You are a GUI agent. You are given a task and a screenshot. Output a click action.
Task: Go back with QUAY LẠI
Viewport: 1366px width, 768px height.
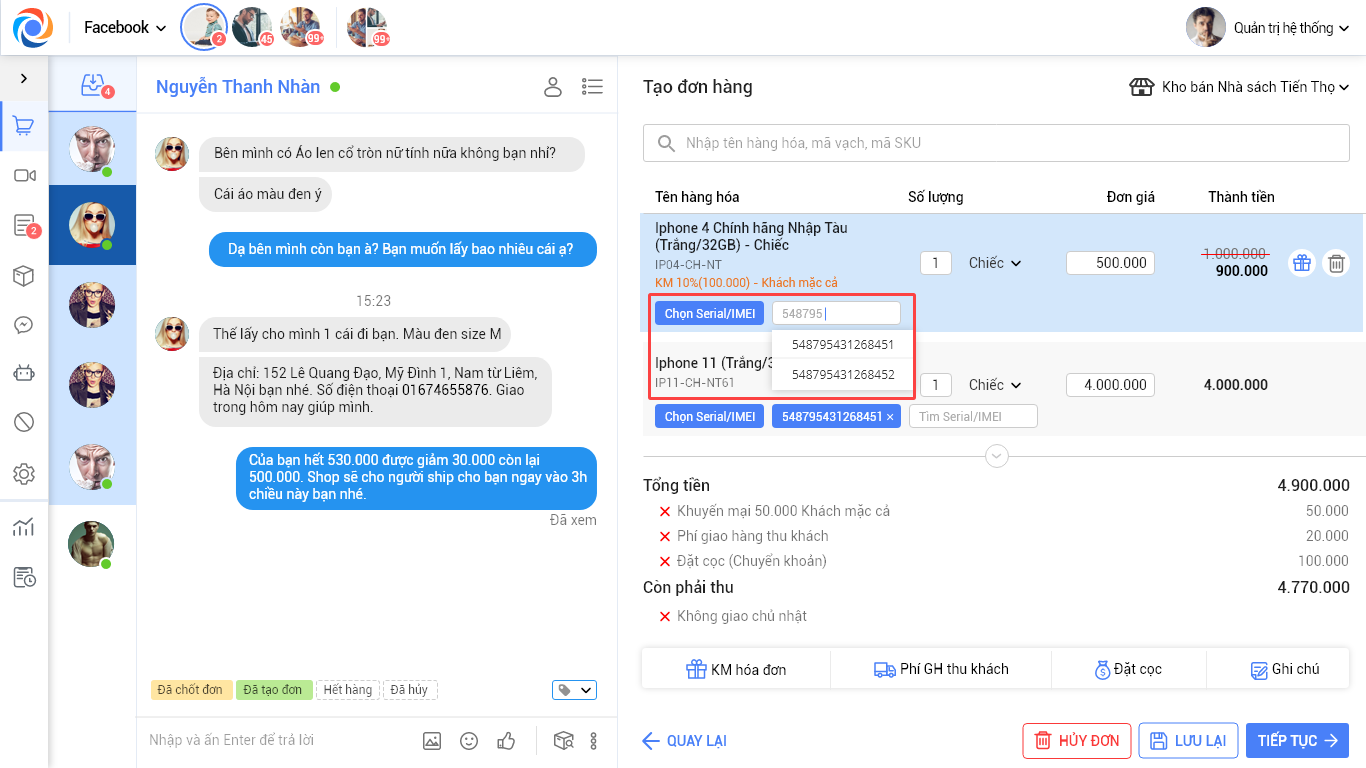685,741
